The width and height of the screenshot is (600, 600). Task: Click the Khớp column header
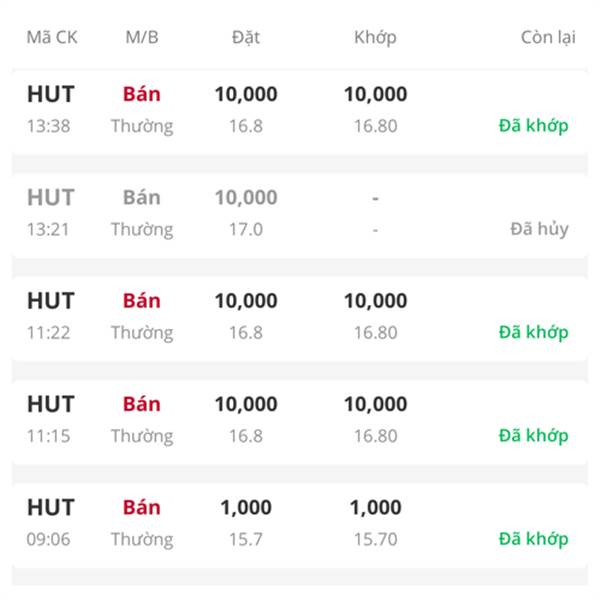point(375,38)
